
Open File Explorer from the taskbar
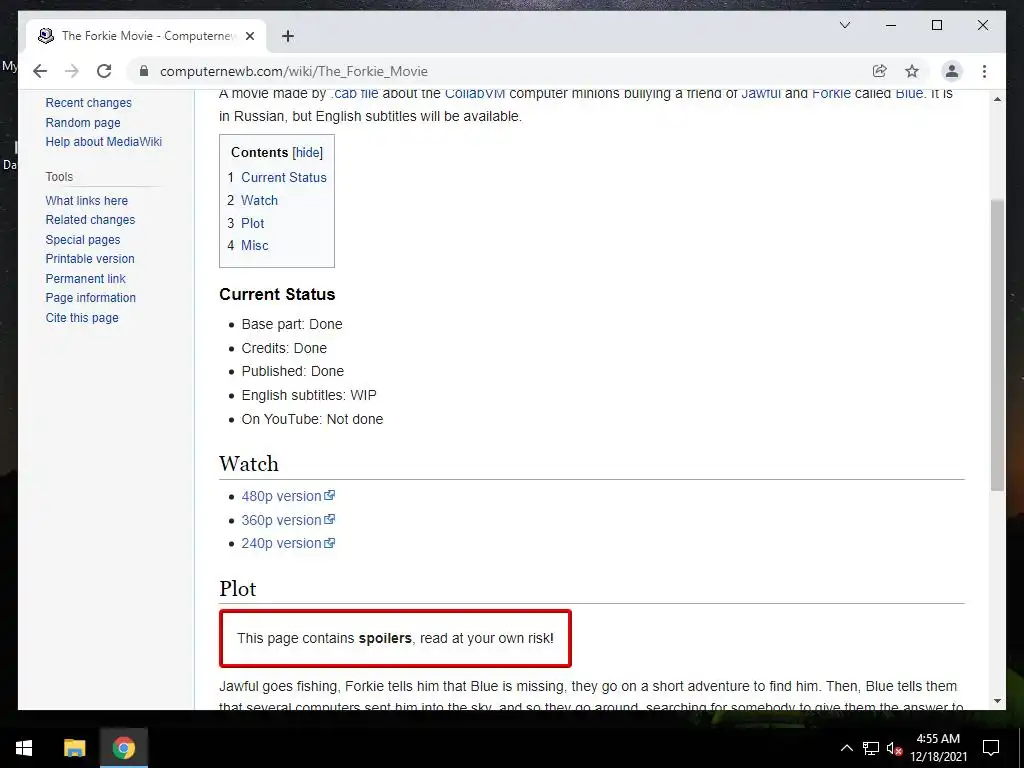coord(74,748)
